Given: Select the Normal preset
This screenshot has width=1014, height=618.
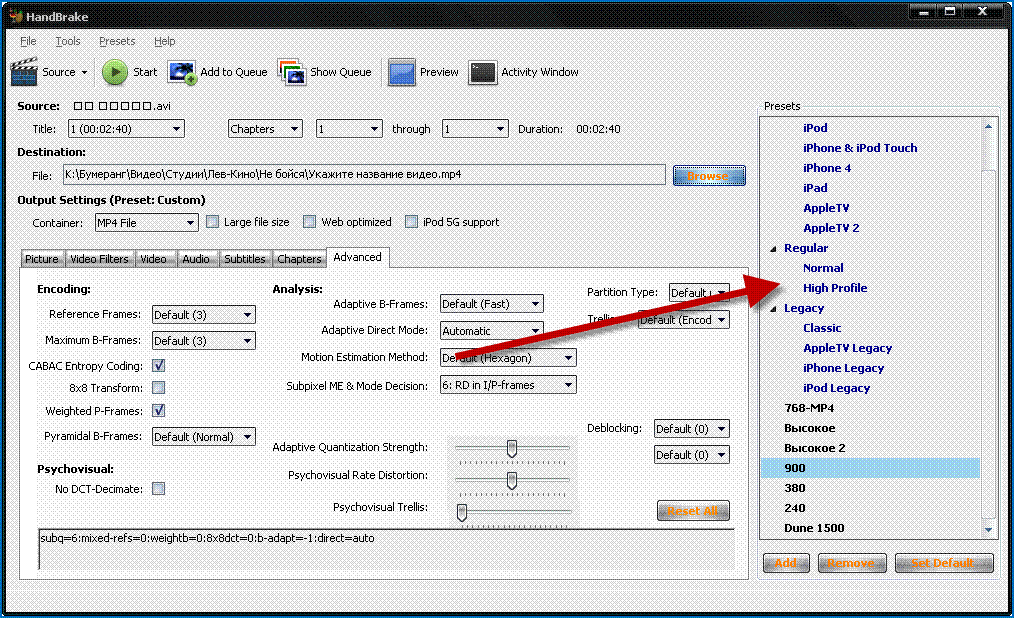Looking at the screenshot, I should click(823, 268).
